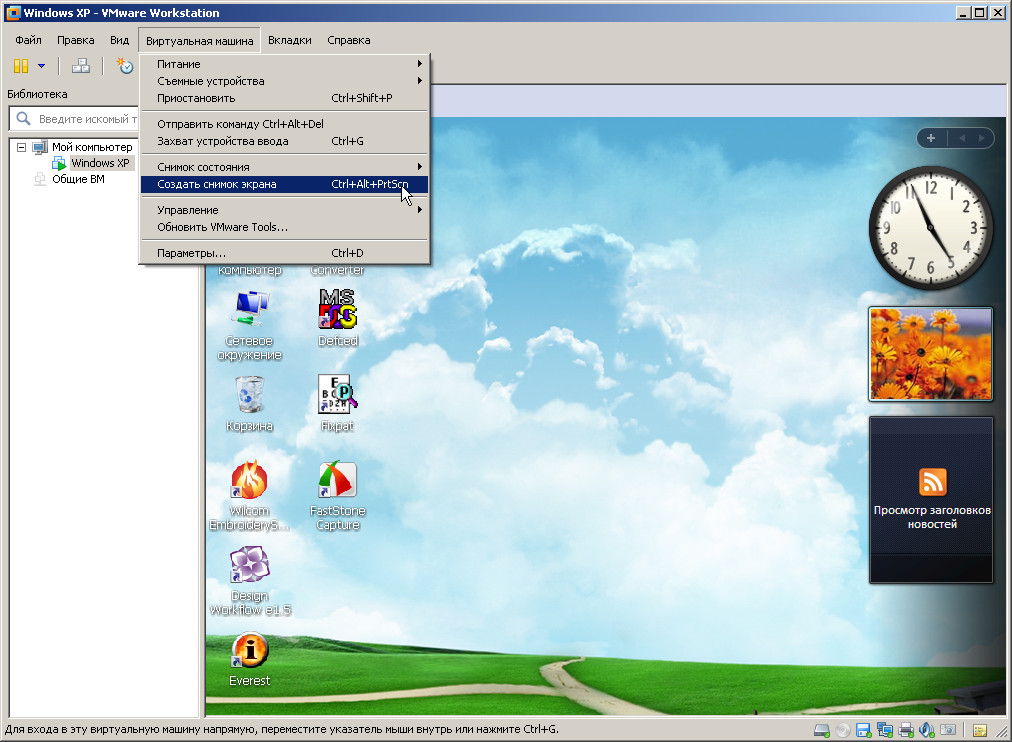Click the network adapter status bar icon
Viewport: 1012px width, 742px height.
885,730
